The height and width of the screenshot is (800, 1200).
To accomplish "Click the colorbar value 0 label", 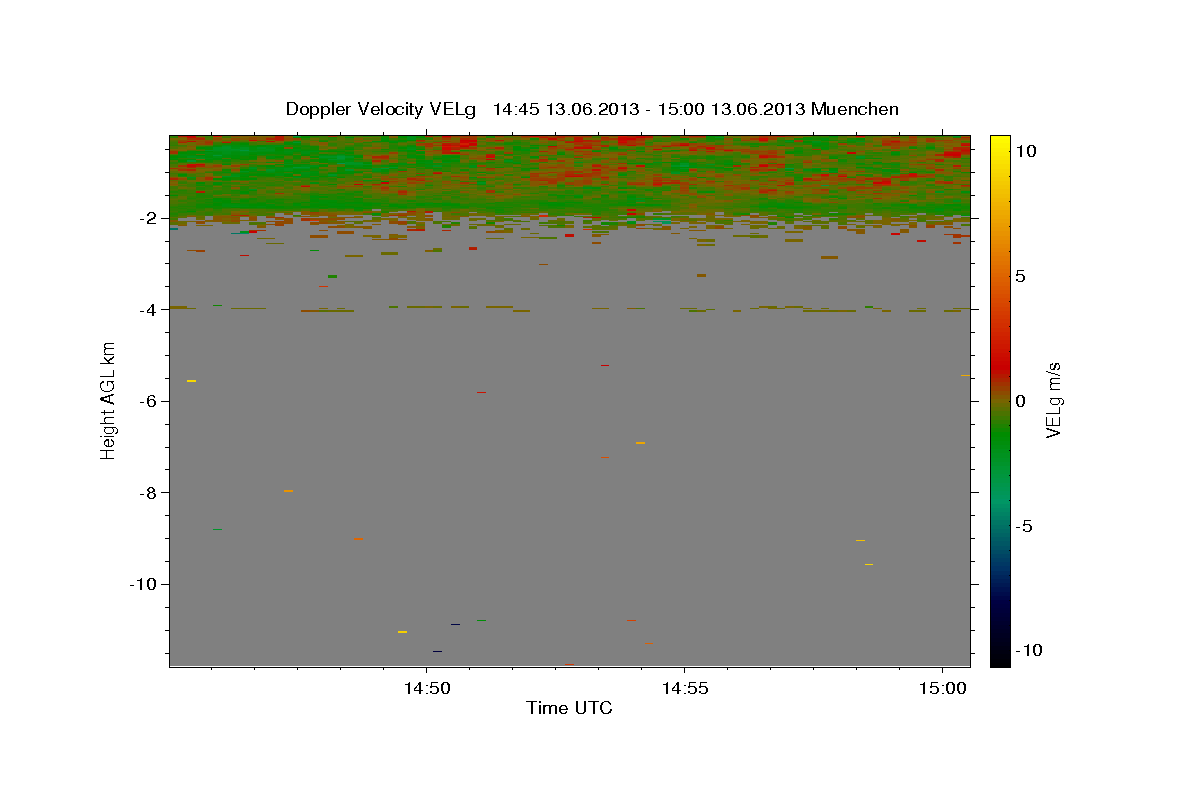I will pyautogui.click(x=1021, y=401).
